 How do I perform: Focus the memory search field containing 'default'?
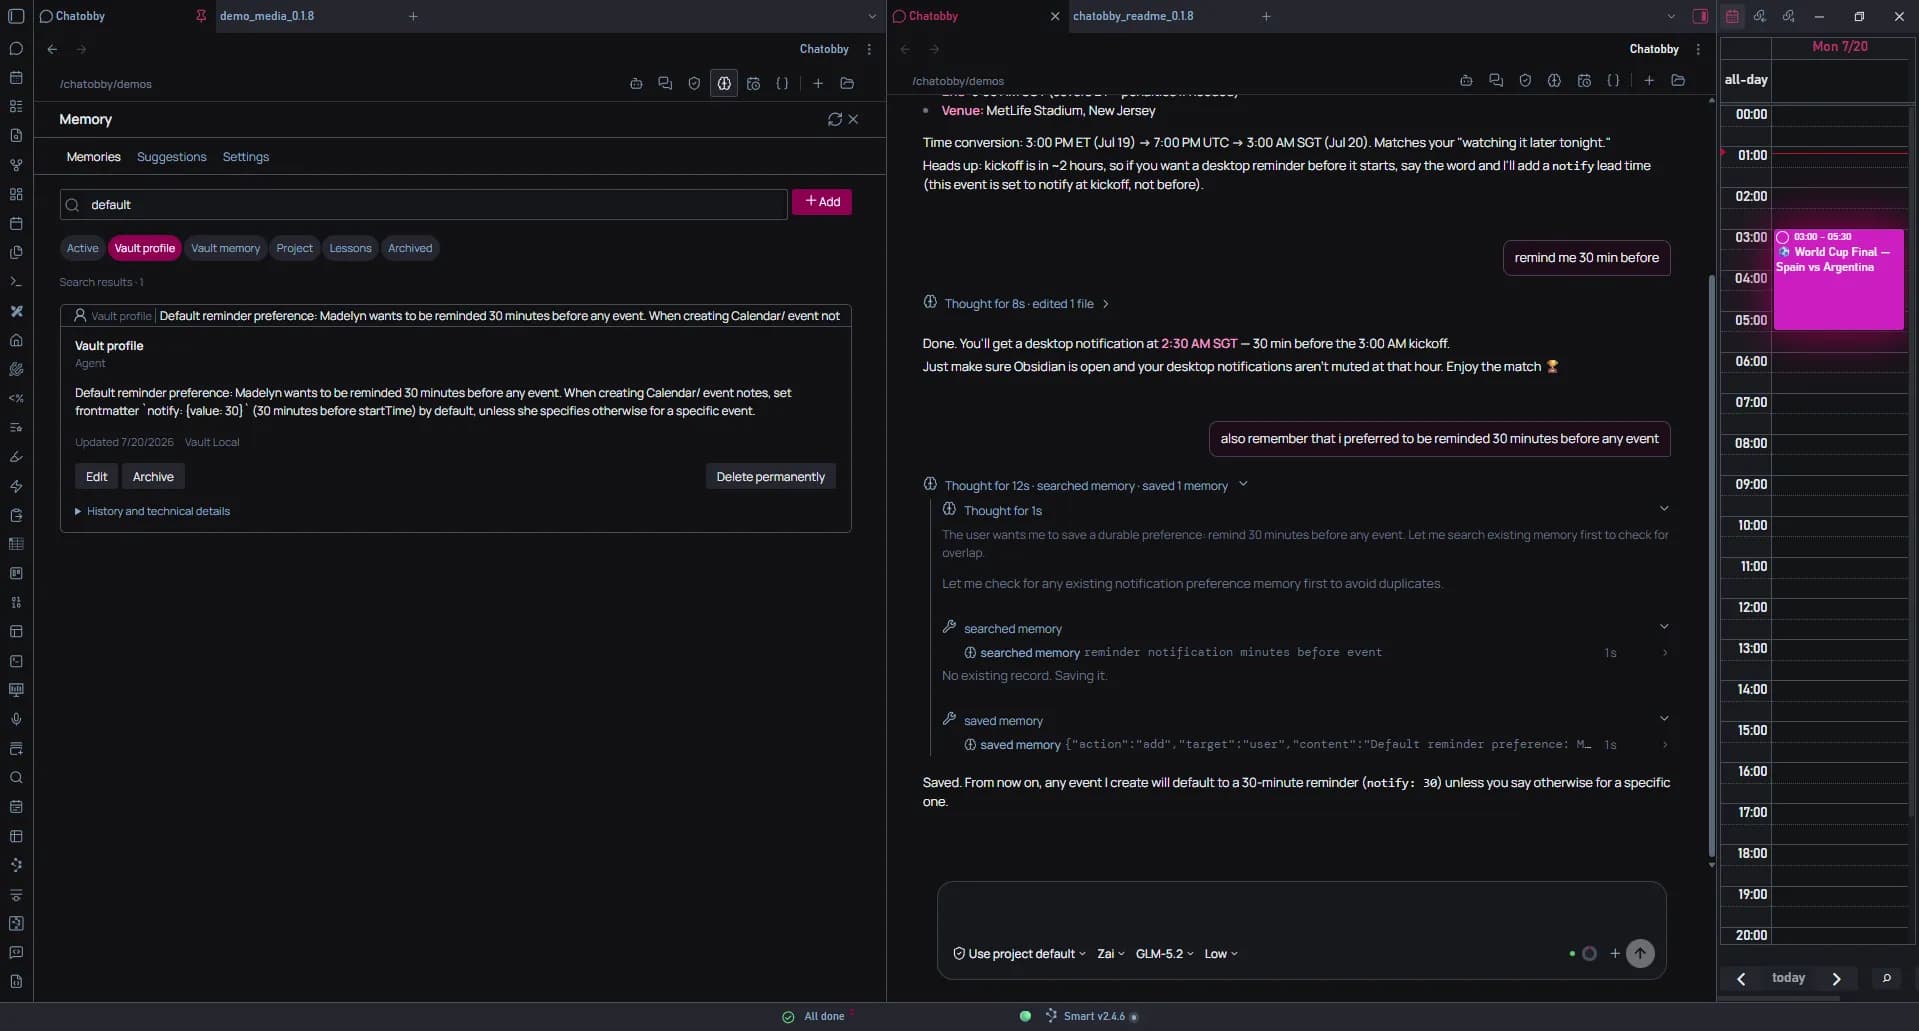tap(424, 205)
